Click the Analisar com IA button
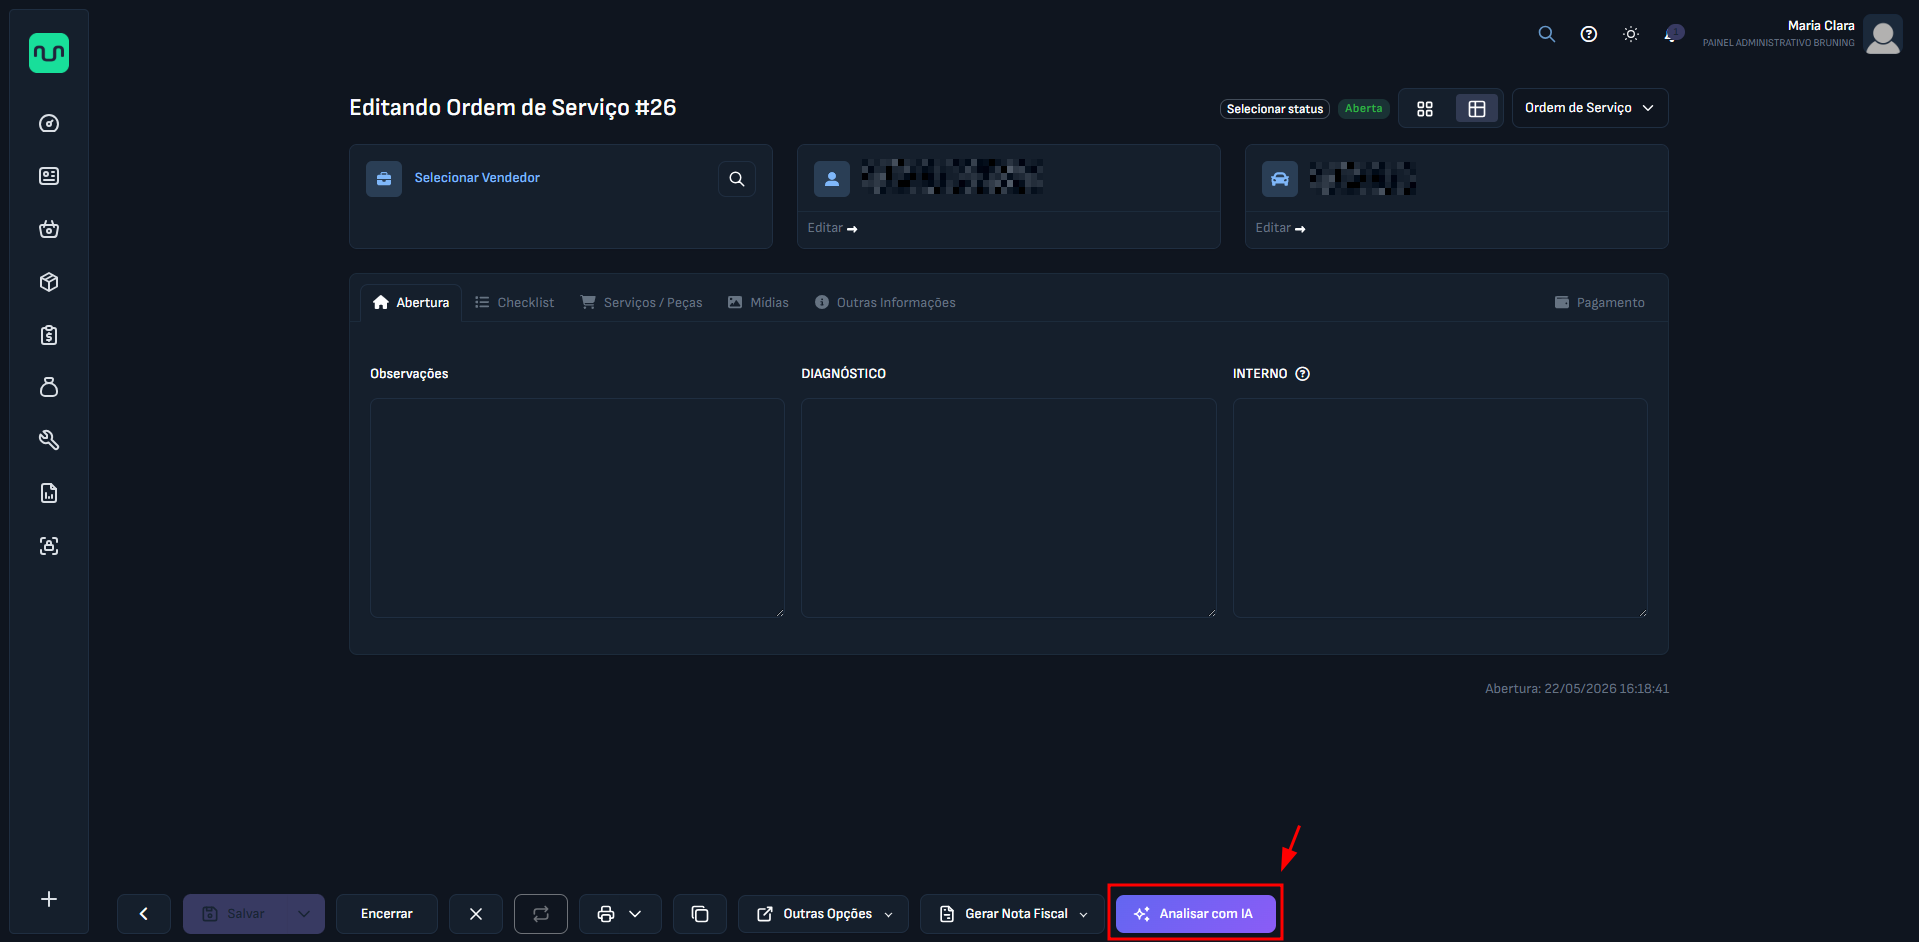The image size is (1919, 942). 1195,914
